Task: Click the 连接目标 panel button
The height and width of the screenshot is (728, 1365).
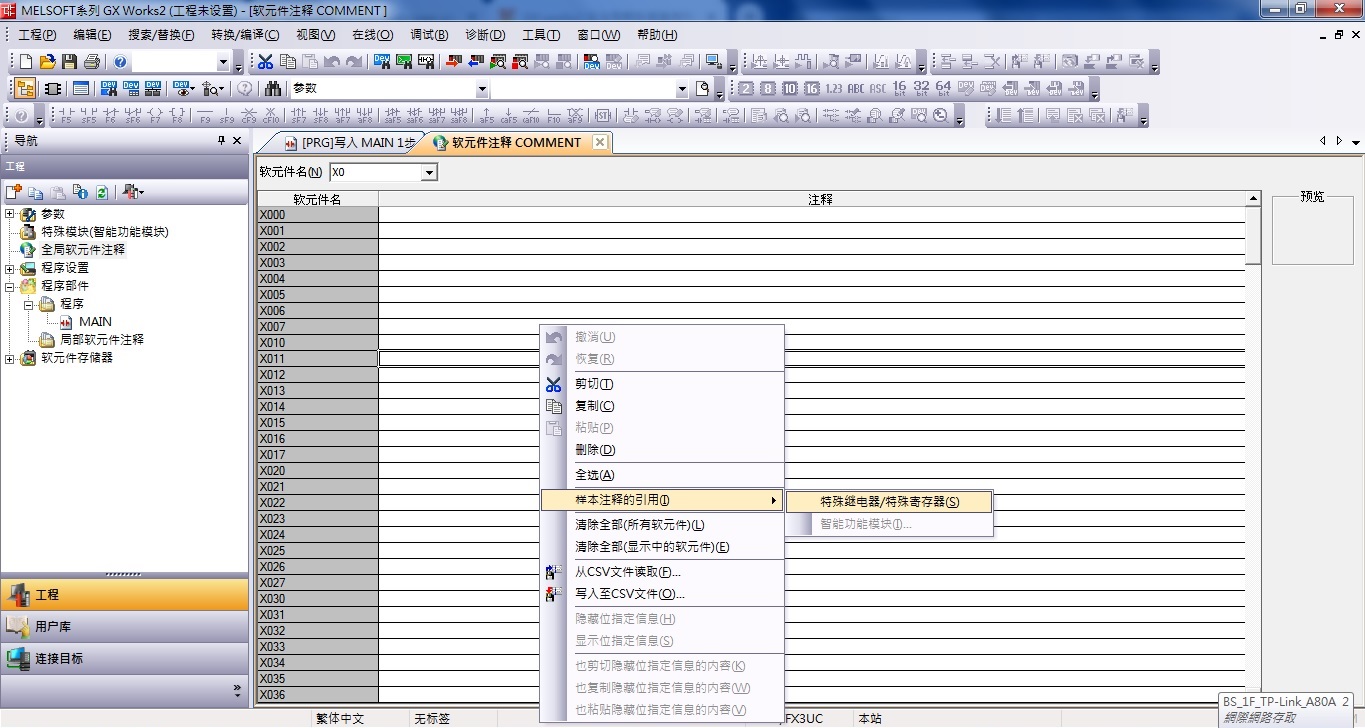Action: pyautogui.click(x=124, y=659)
